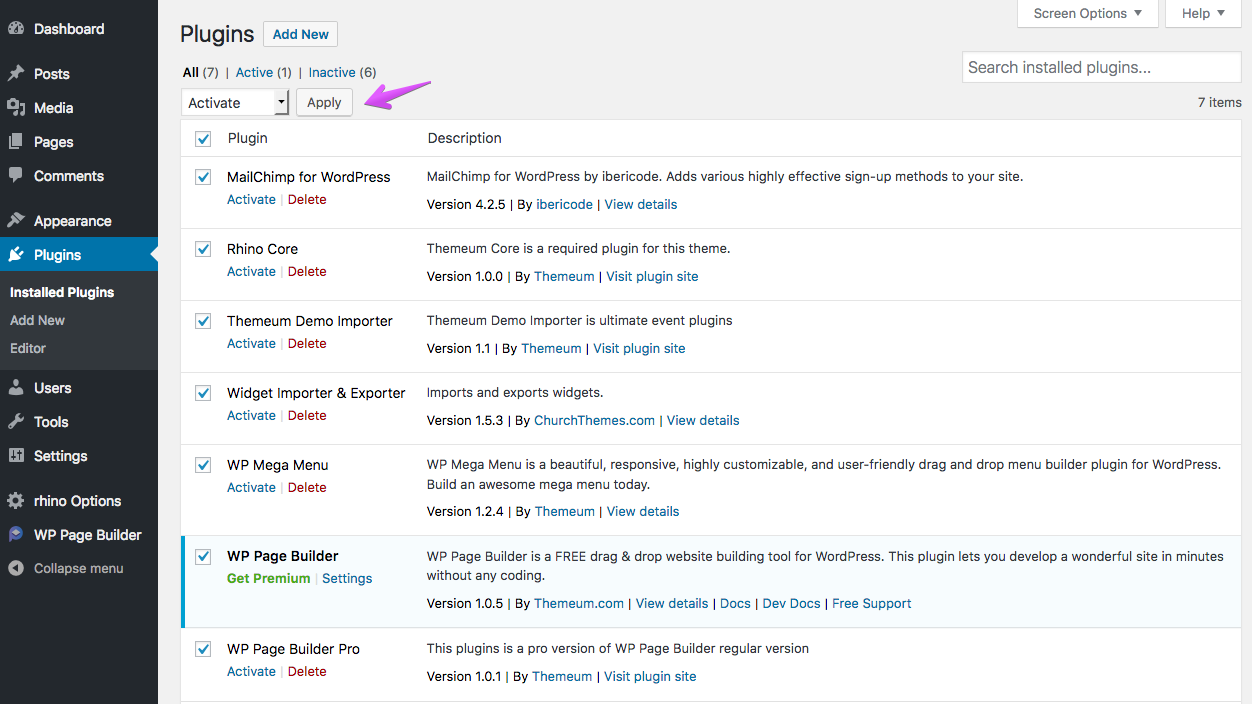Open the bulk actions Activate dropdown
This screenshot has height=704, width=1252.
click(235, 102)
